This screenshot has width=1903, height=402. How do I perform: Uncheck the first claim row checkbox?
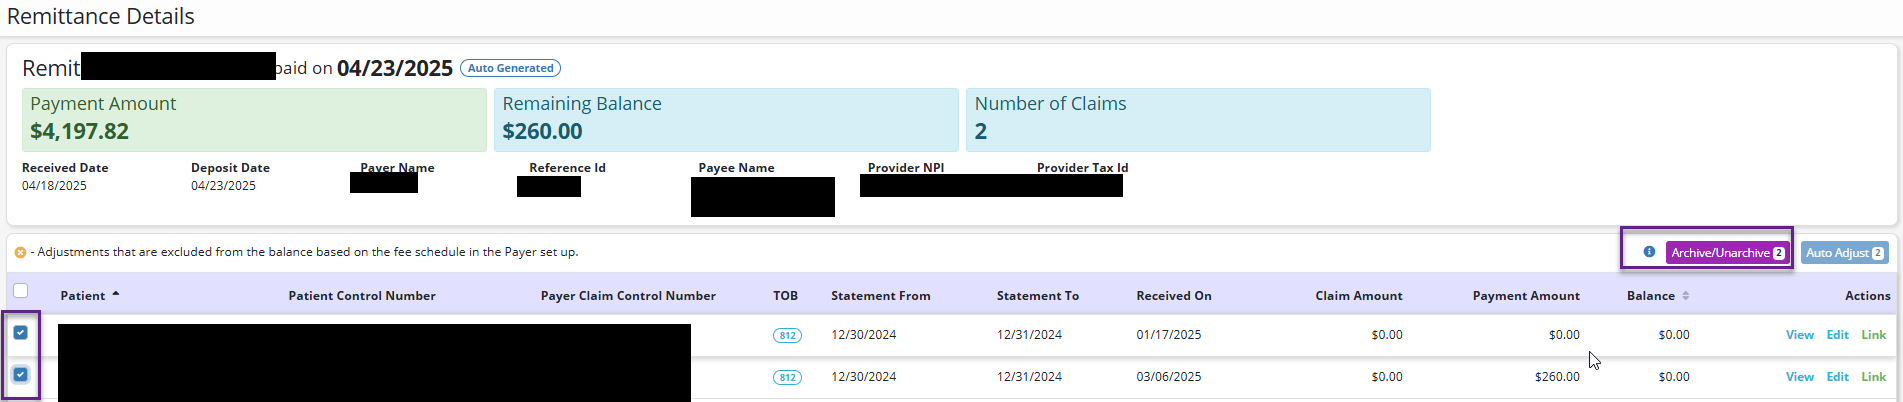[x=21, y=333]
